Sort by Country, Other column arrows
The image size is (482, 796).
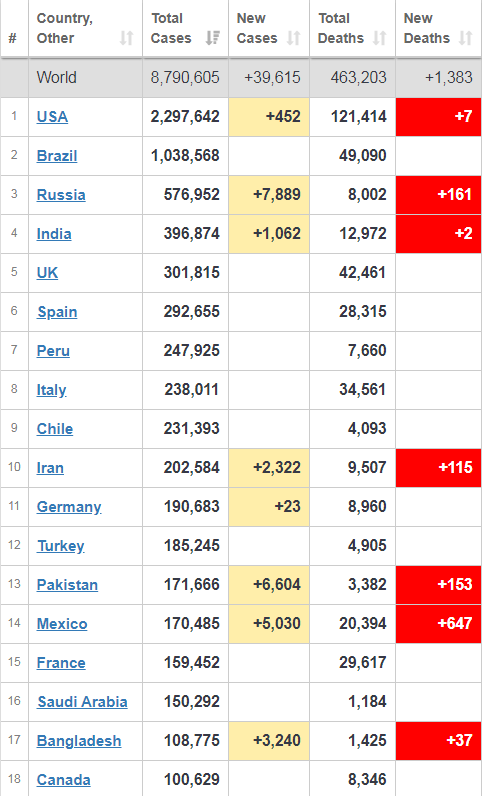pyautogui.click(x=126, y=38)
